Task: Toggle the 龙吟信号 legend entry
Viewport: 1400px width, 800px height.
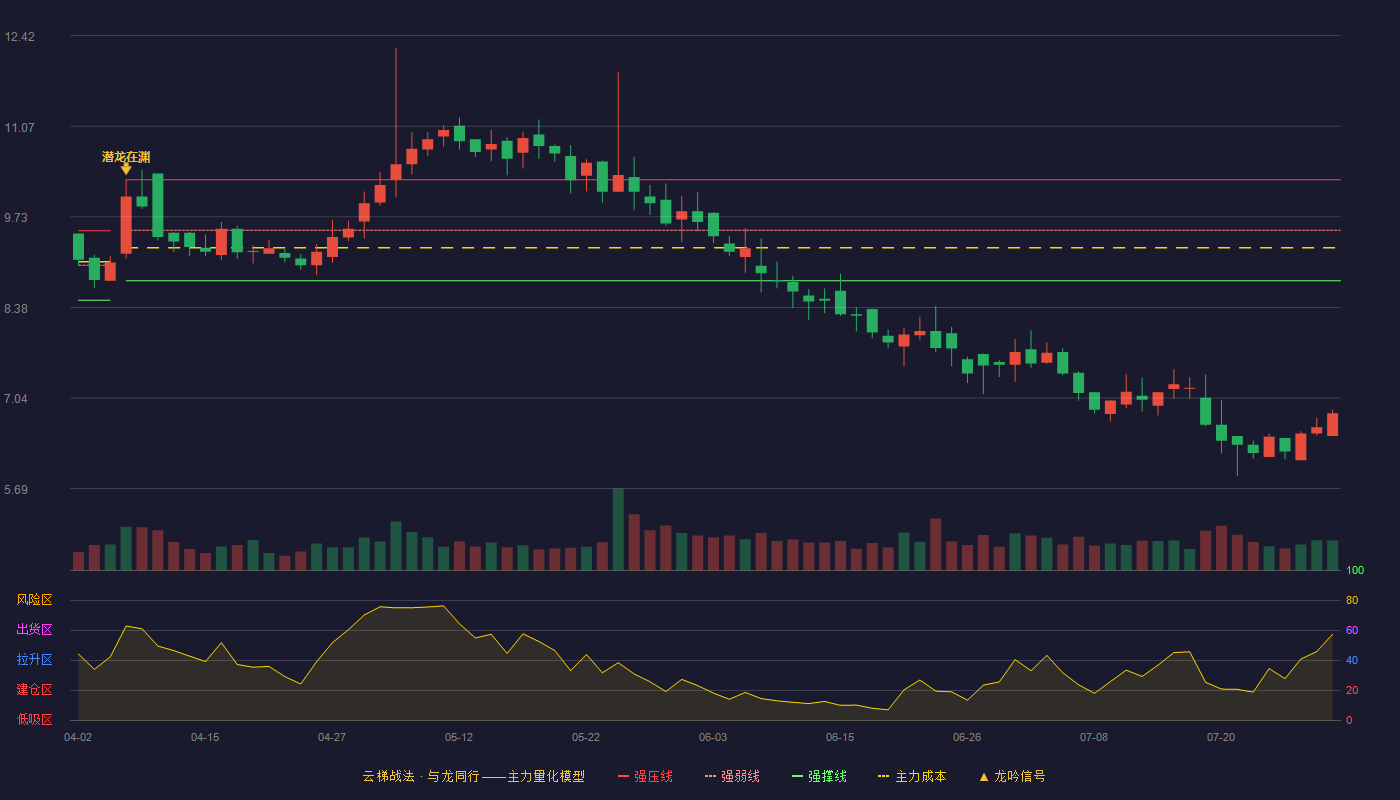Action: [1012, 776]
